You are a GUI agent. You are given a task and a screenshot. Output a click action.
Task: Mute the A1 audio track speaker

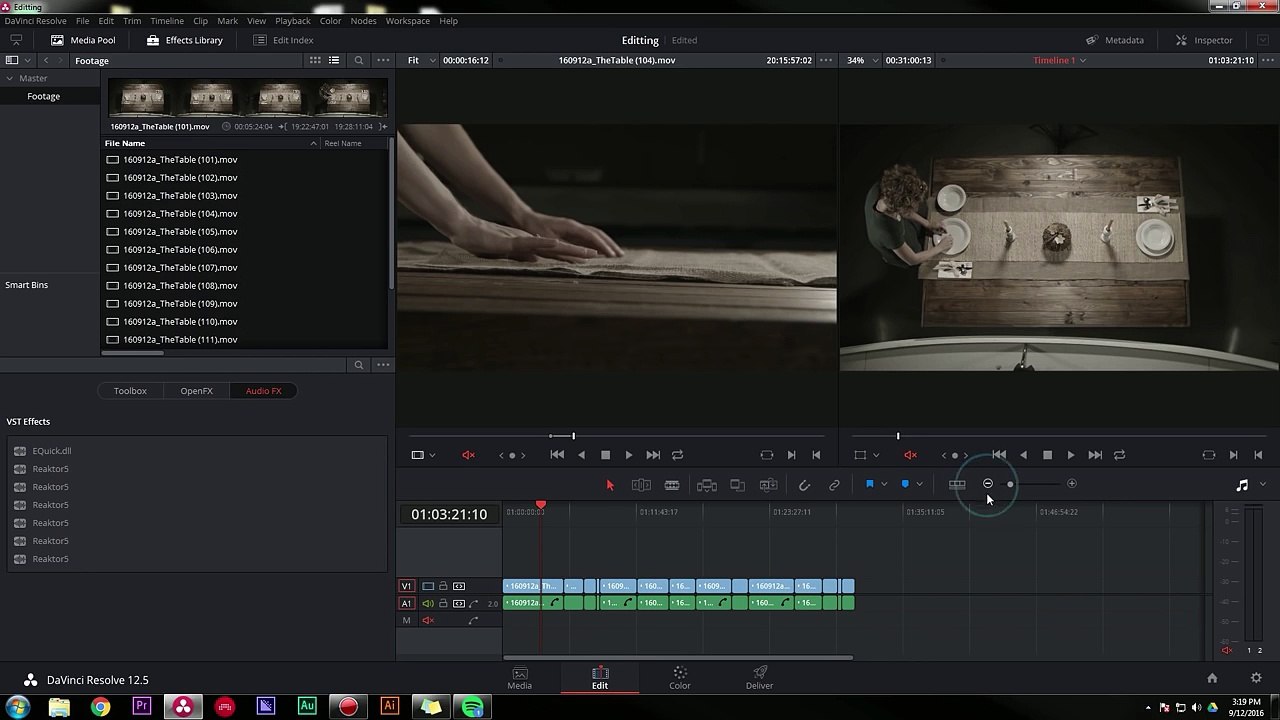tap(428, 603)
